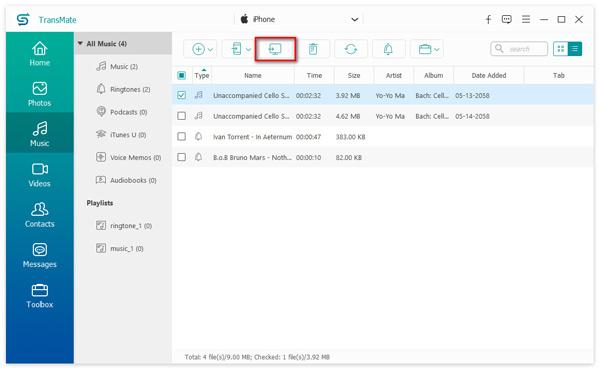This screenshot has width=600, height=370.
Task: Open the Facebook link icon
Action: pyautogui.click(x=488, y=19)
